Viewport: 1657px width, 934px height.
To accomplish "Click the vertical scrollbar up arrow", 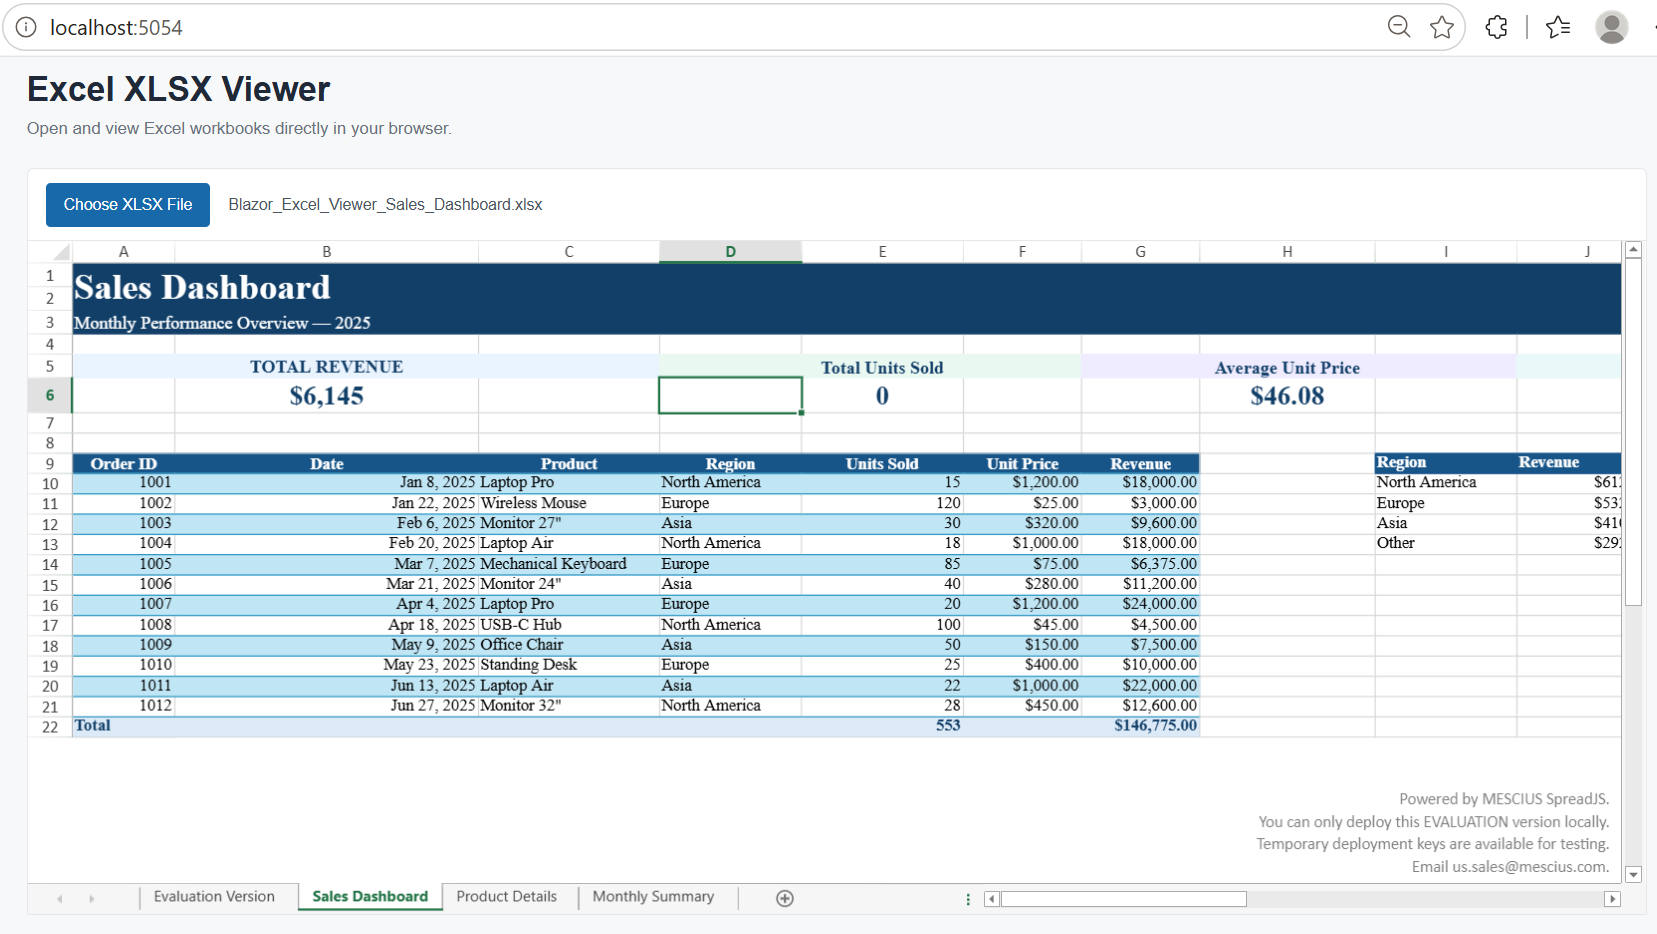I will [x=1633, y=249].
